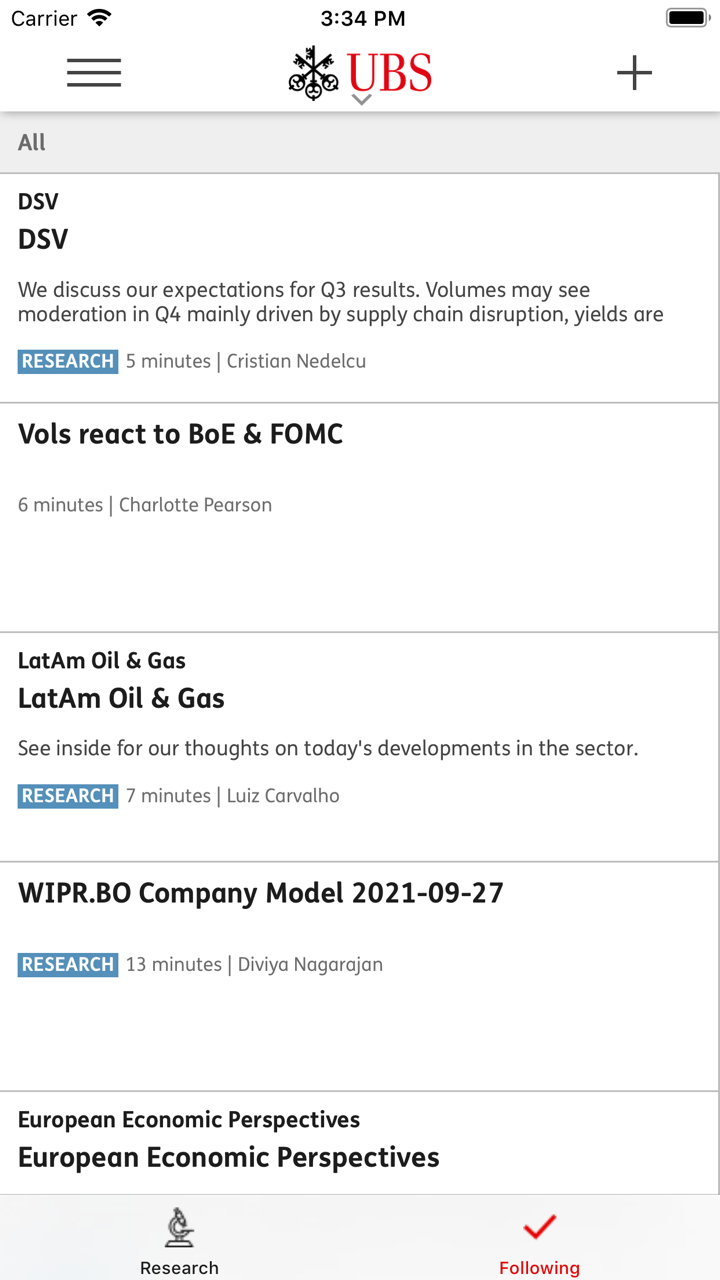Open the hamburger menu
This screenshot has height=1280, width=720.
tap(94, 73)
